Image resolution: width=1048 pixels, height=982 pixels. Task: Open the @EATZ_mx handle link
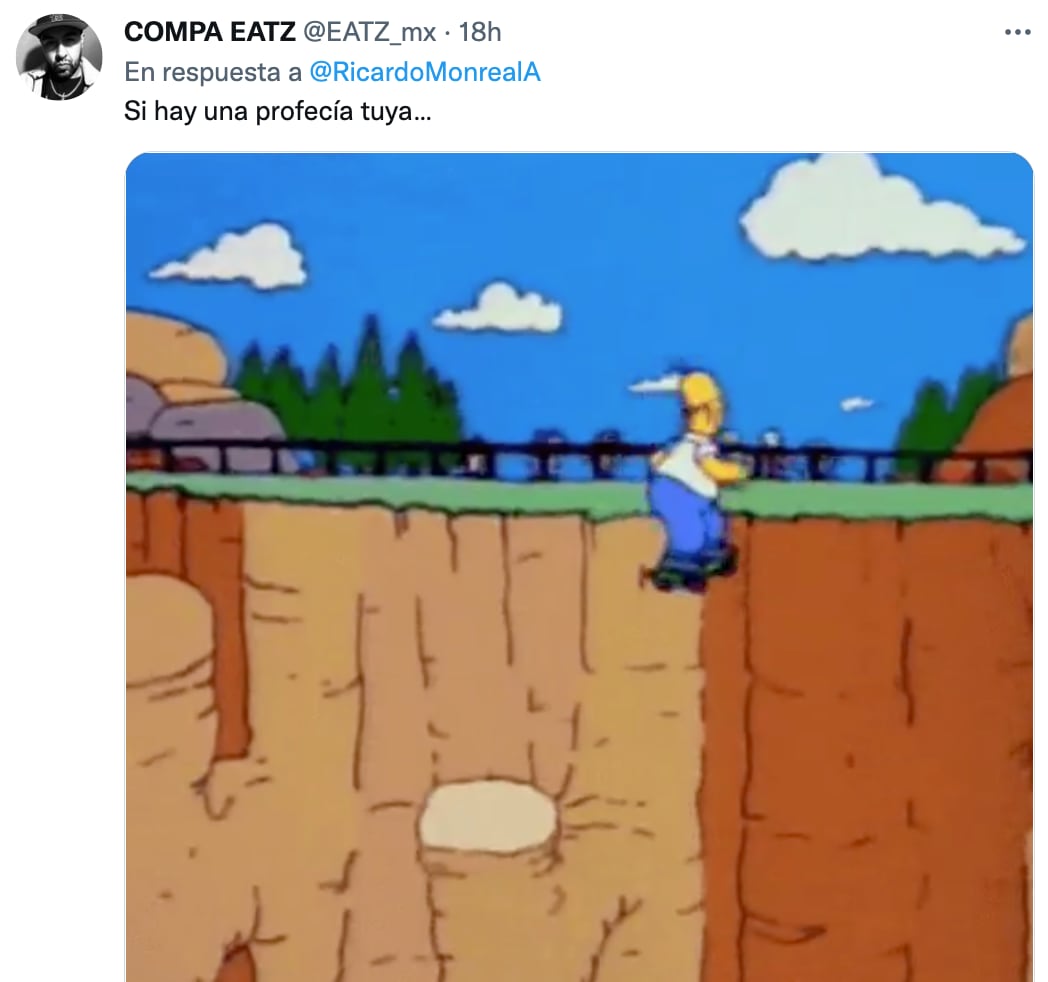click(x=370, y=32)
